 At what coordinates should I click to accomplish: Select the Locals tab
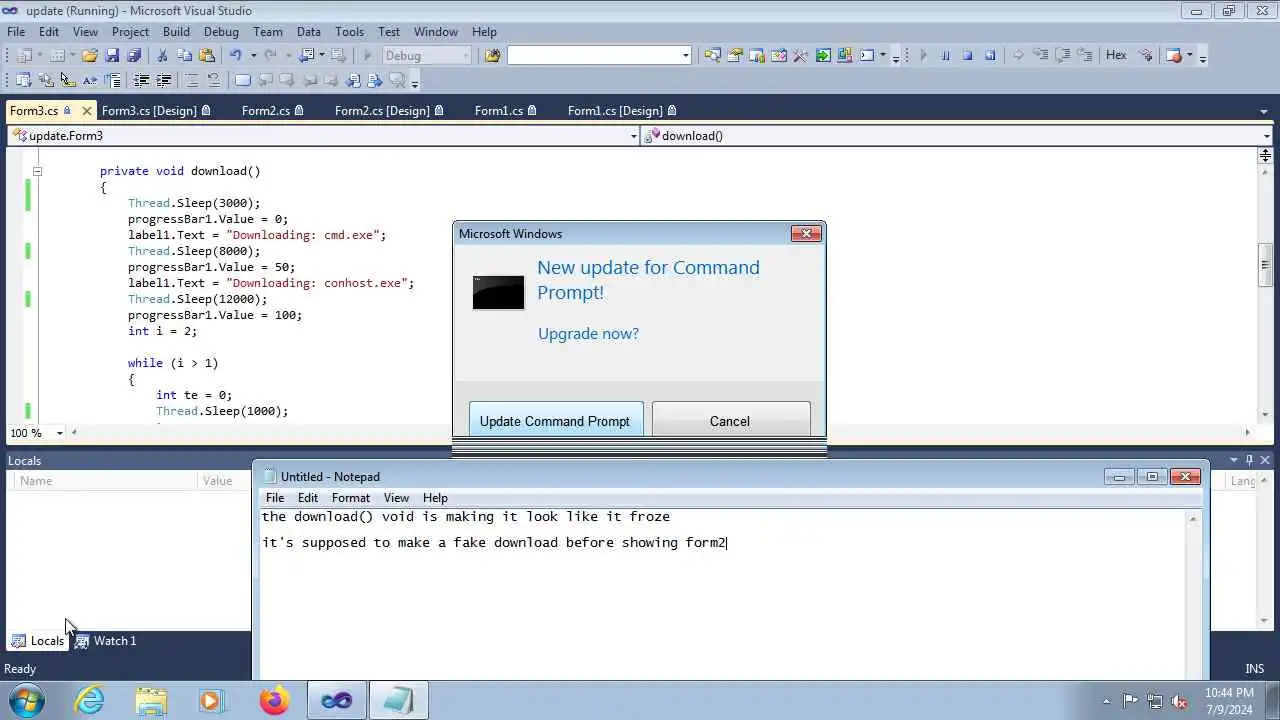38,641
